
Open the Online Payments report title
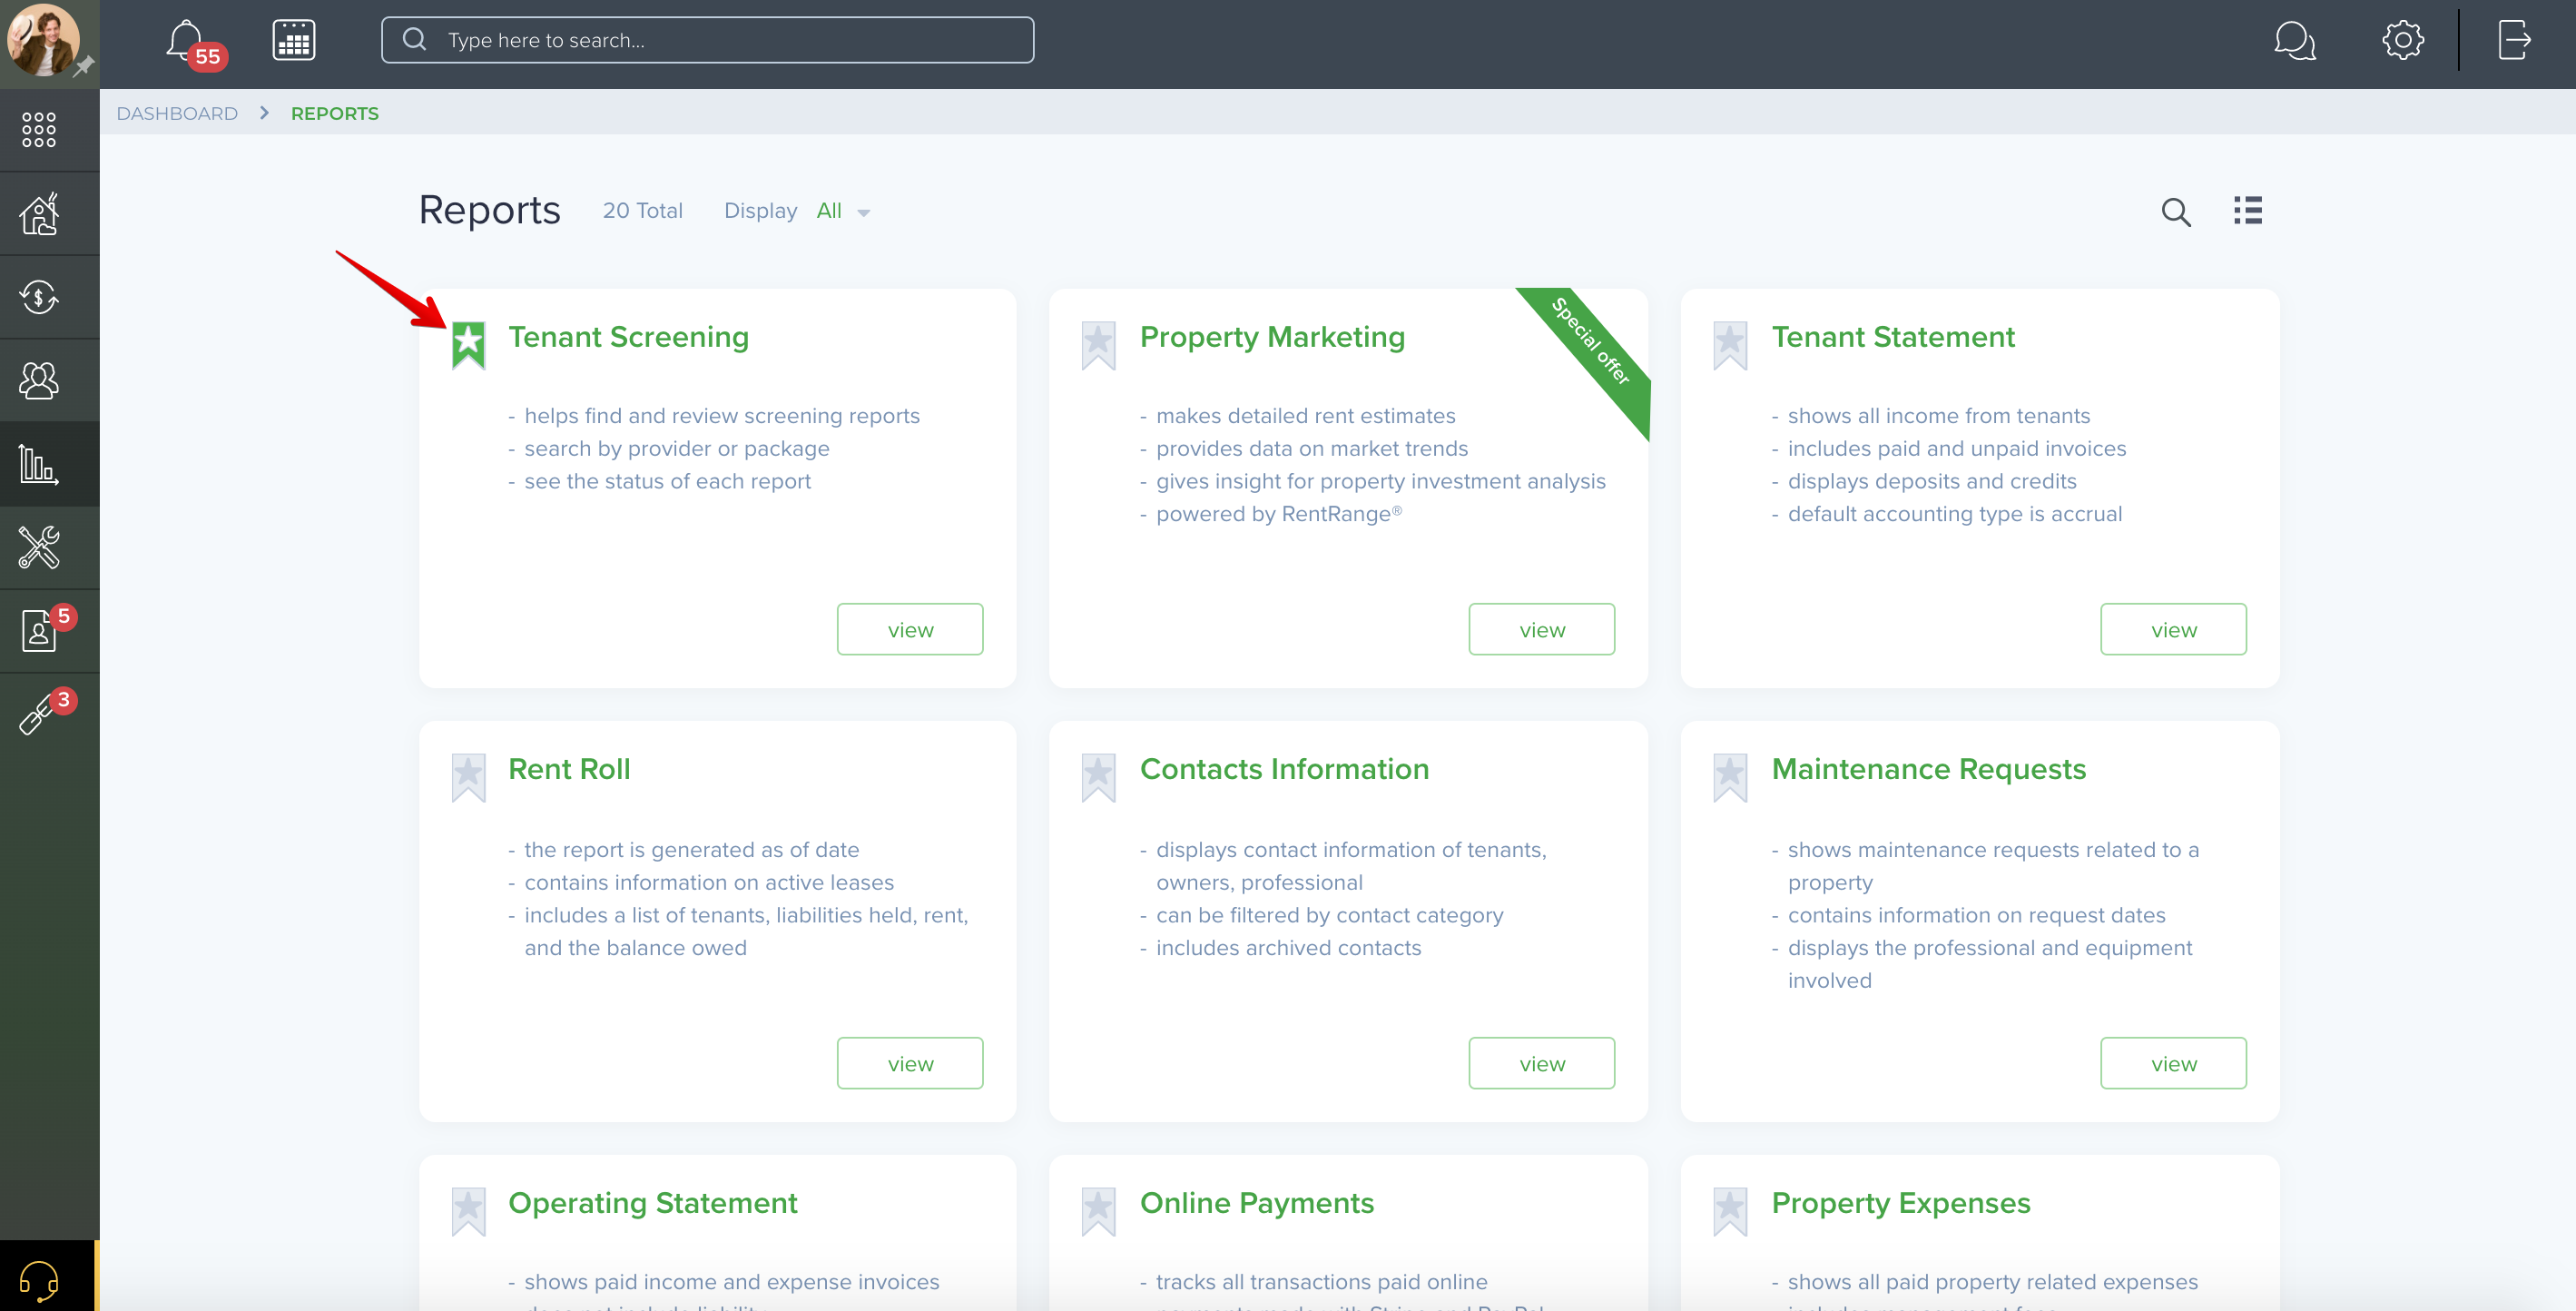(1257, 1203)
